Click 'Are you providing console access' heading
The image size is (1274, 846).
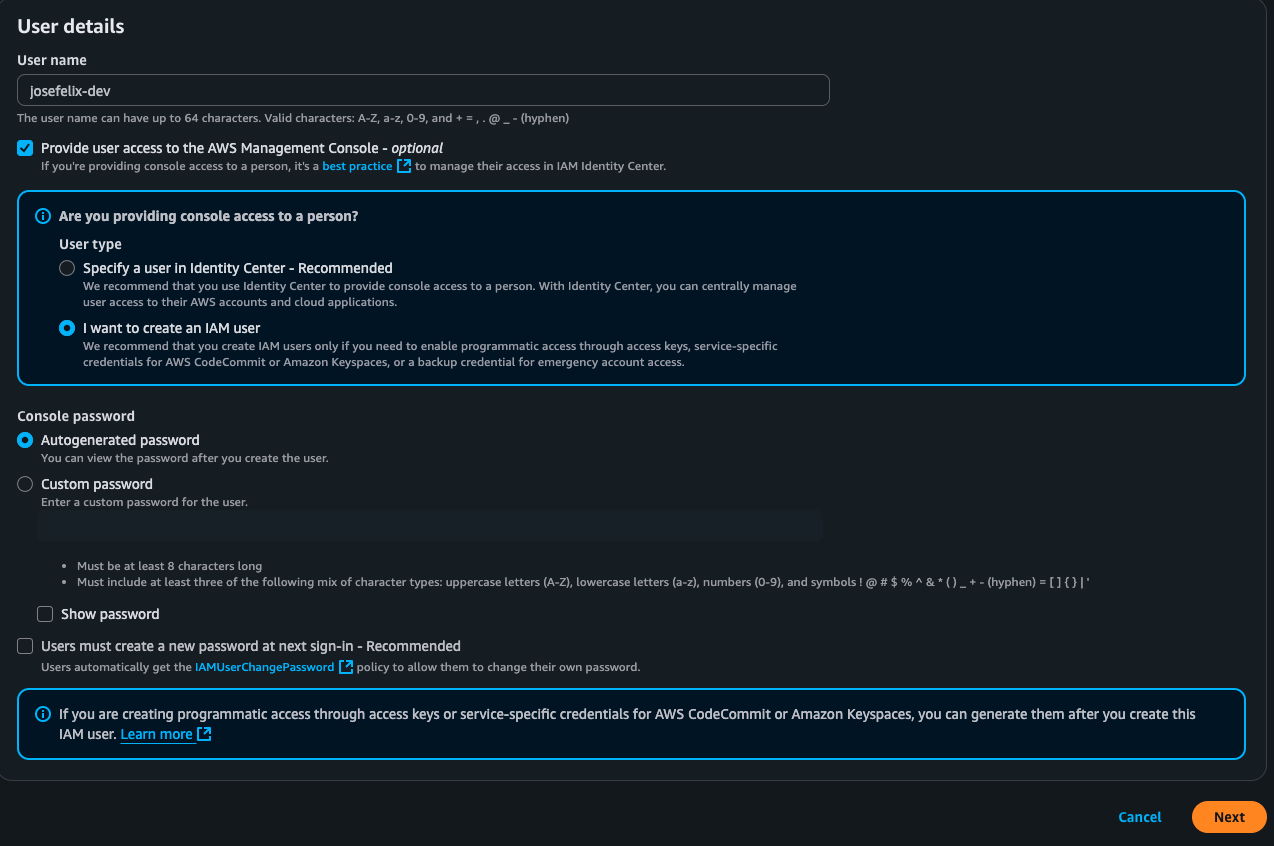[x=208, y=216]
